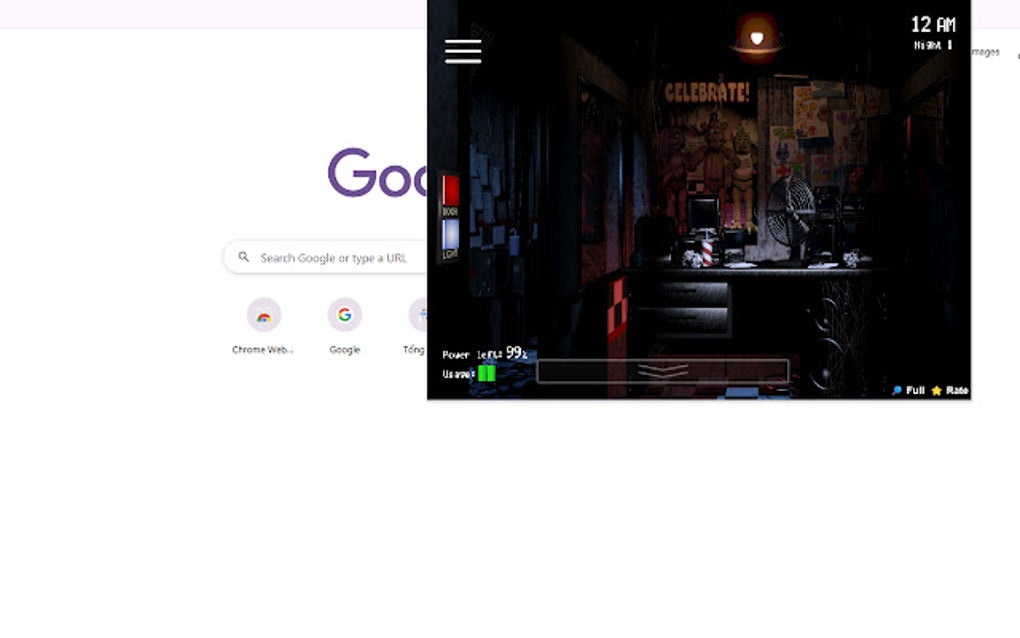Click the Night 1 label
The width and height of the screenshot is (1020, 638).
pyautogui.click(x=931, y=44)
